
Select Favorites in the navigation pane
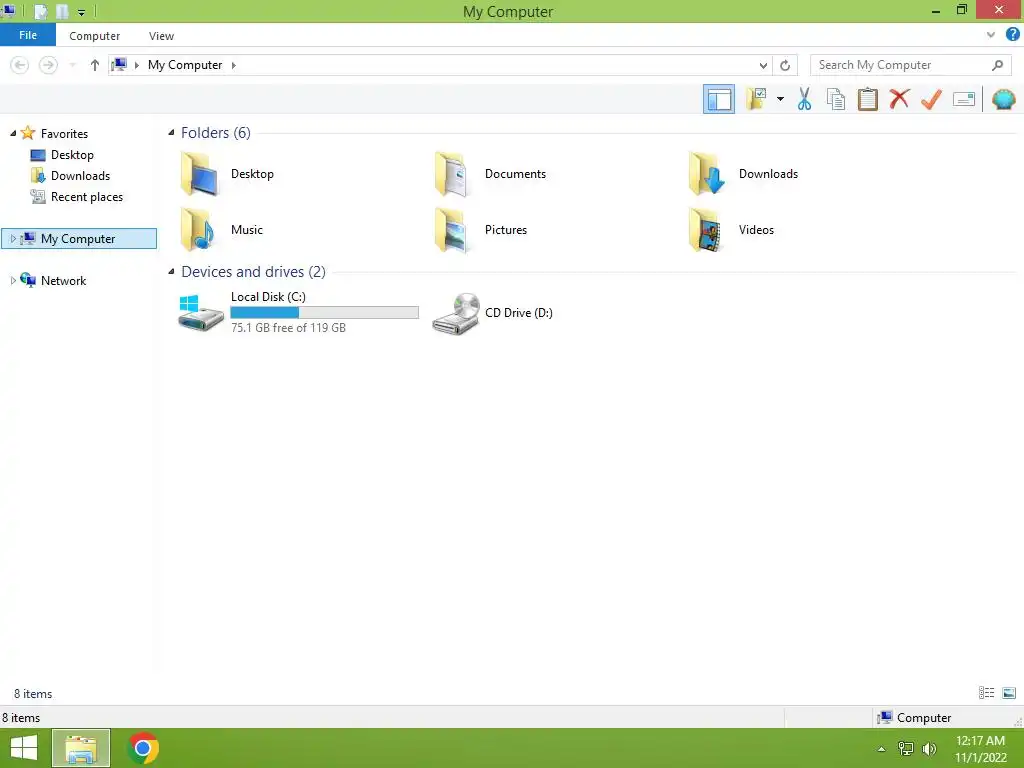pos(64,133)
